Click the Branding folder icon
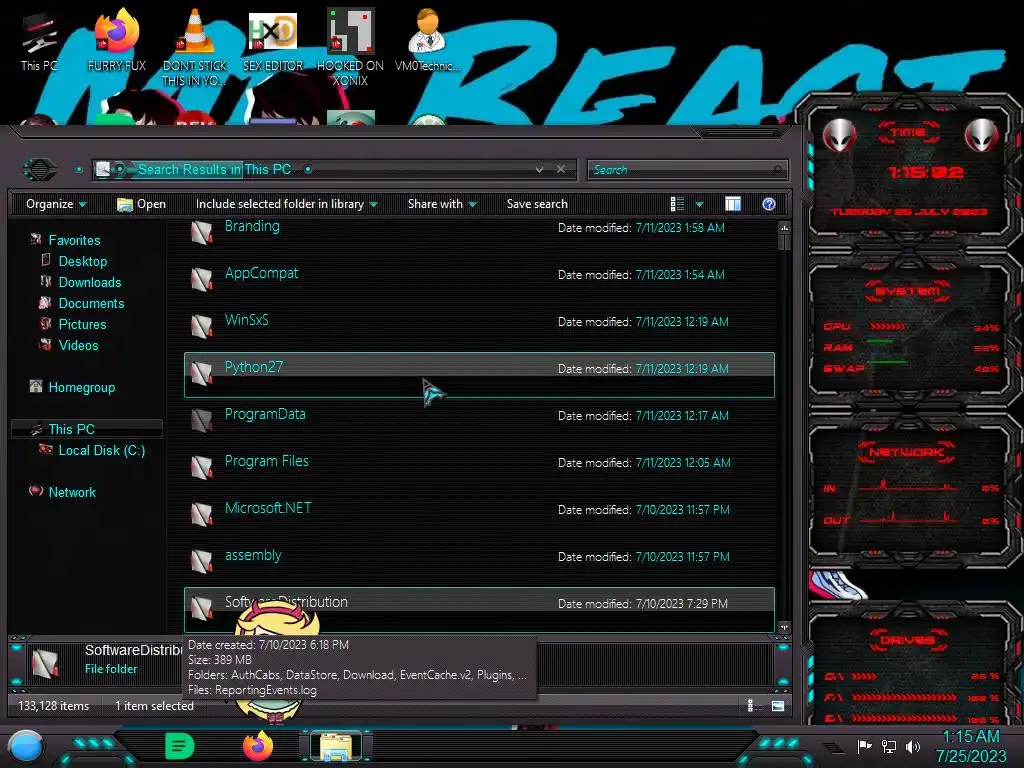Screen dimensions: 1024x768 tap(202, 232)
